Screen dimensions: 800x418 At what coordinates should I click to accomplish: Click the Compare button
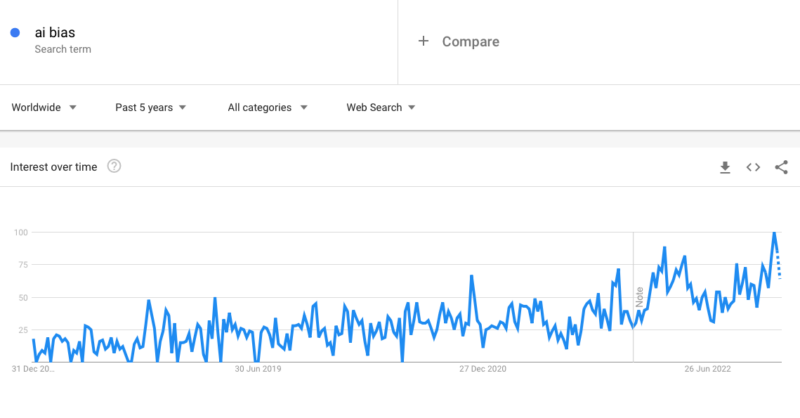(x=470, y=41)
